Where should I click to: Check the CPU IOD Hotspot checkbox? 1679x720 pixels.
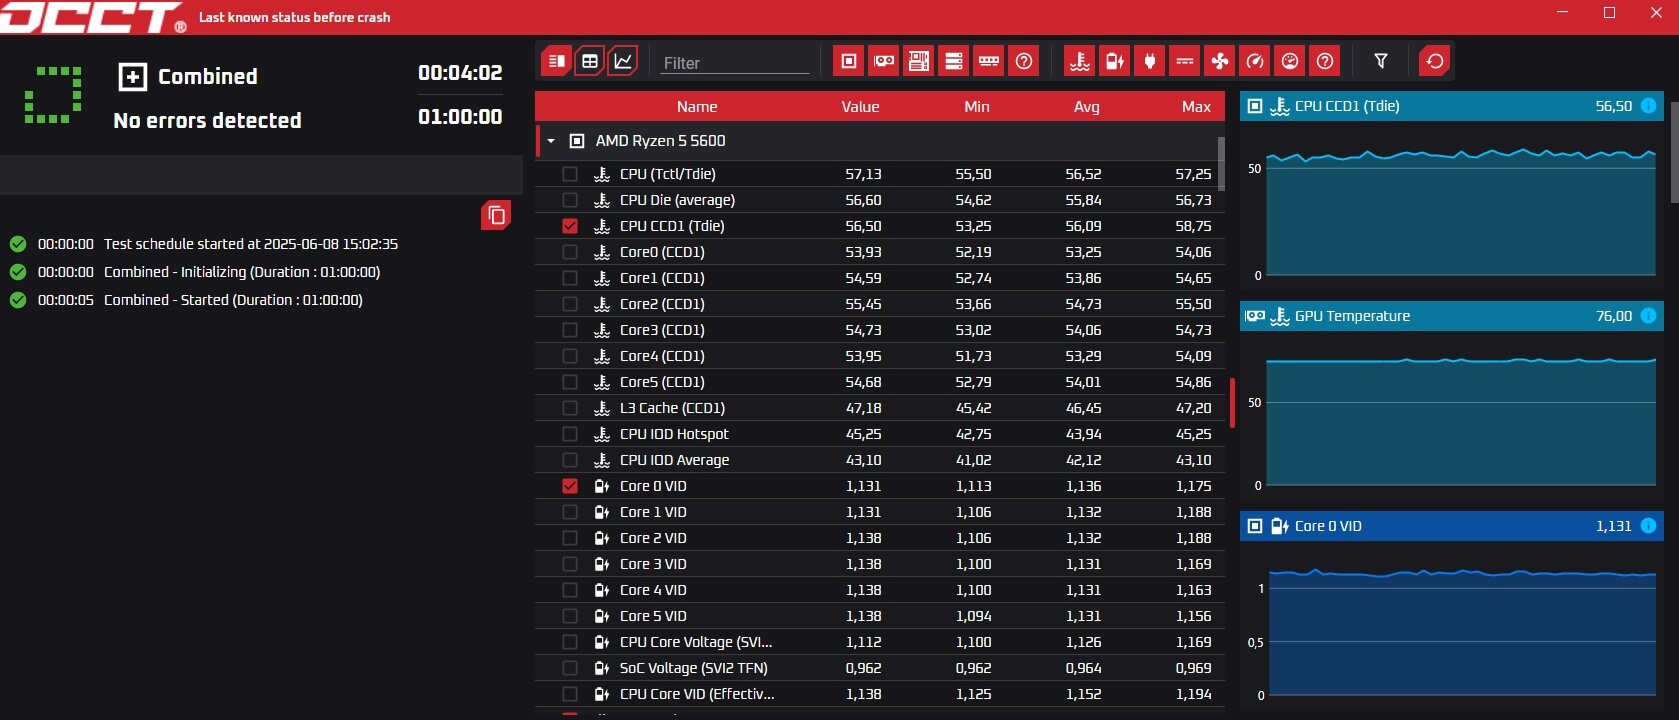(x=570, y=434)
